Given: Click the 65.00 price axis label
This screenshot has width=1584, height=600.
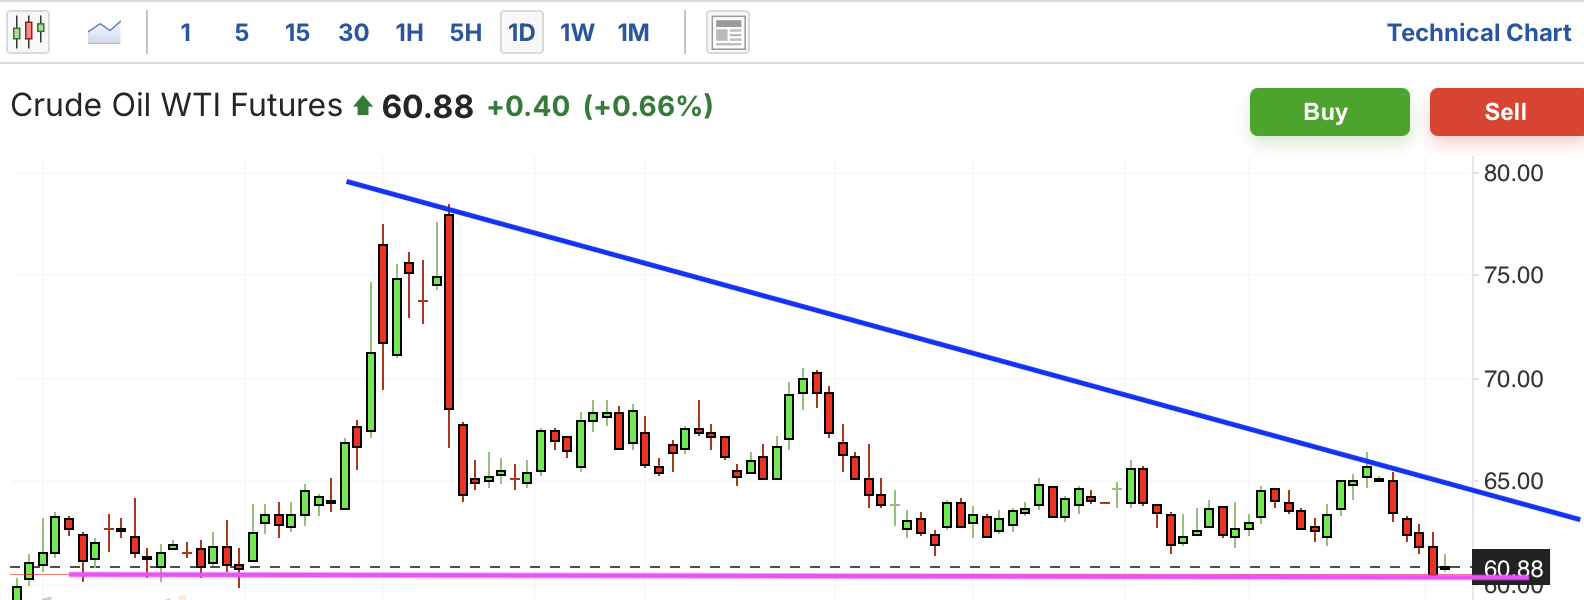Looking at the screenshot, I should click(1513, 481).
